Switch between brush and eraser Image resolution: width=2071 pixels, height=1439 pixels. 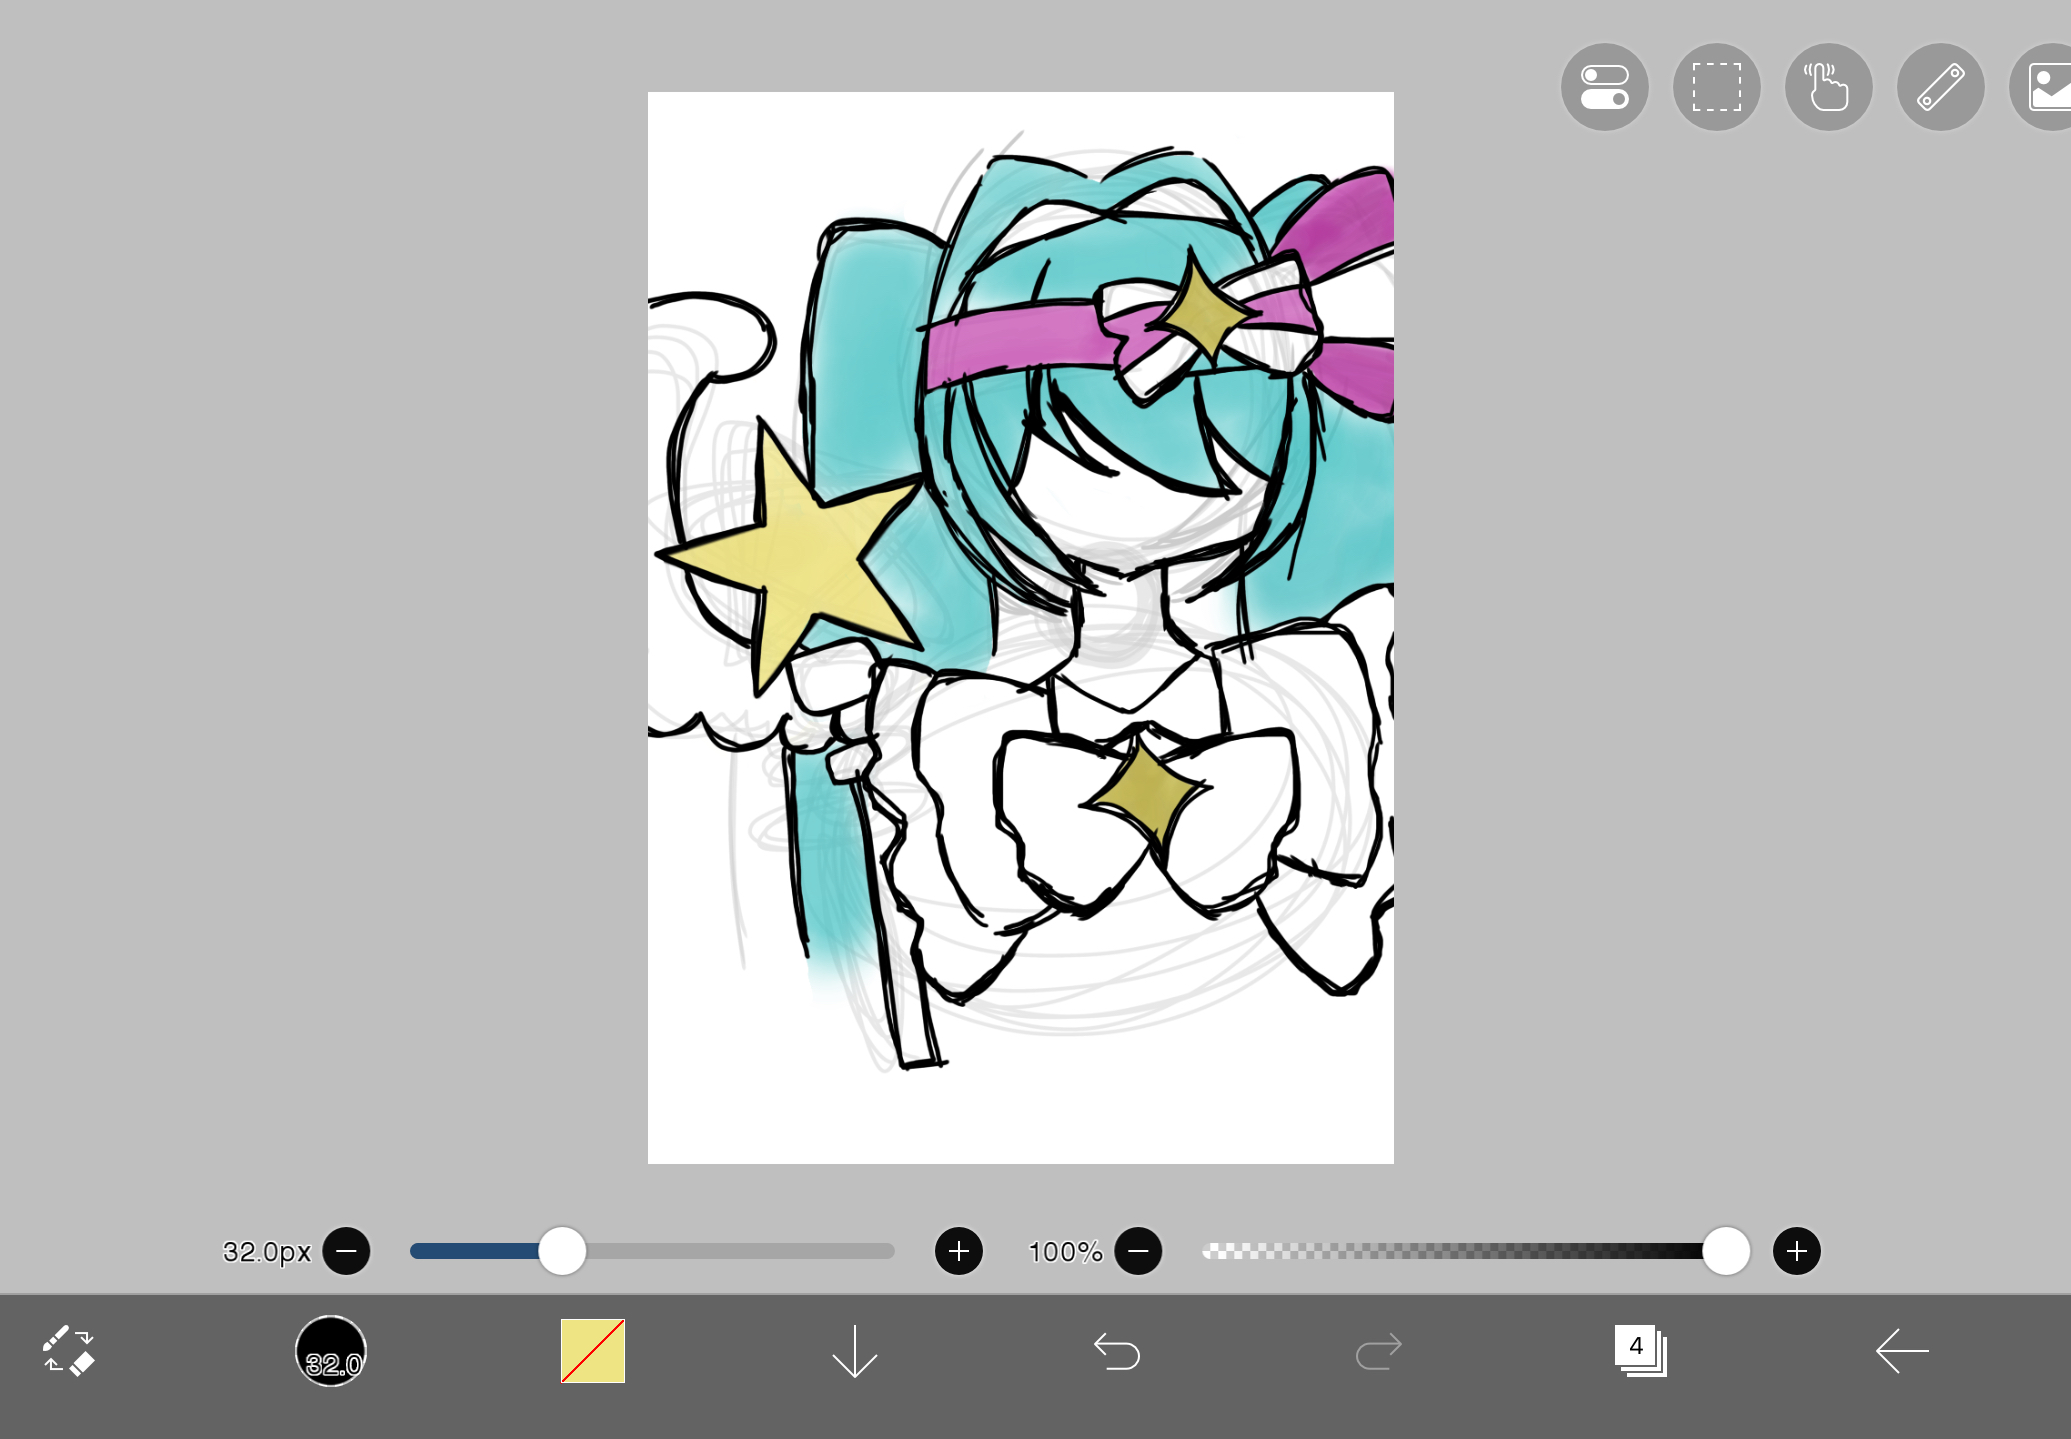(x=68, y=1351)
